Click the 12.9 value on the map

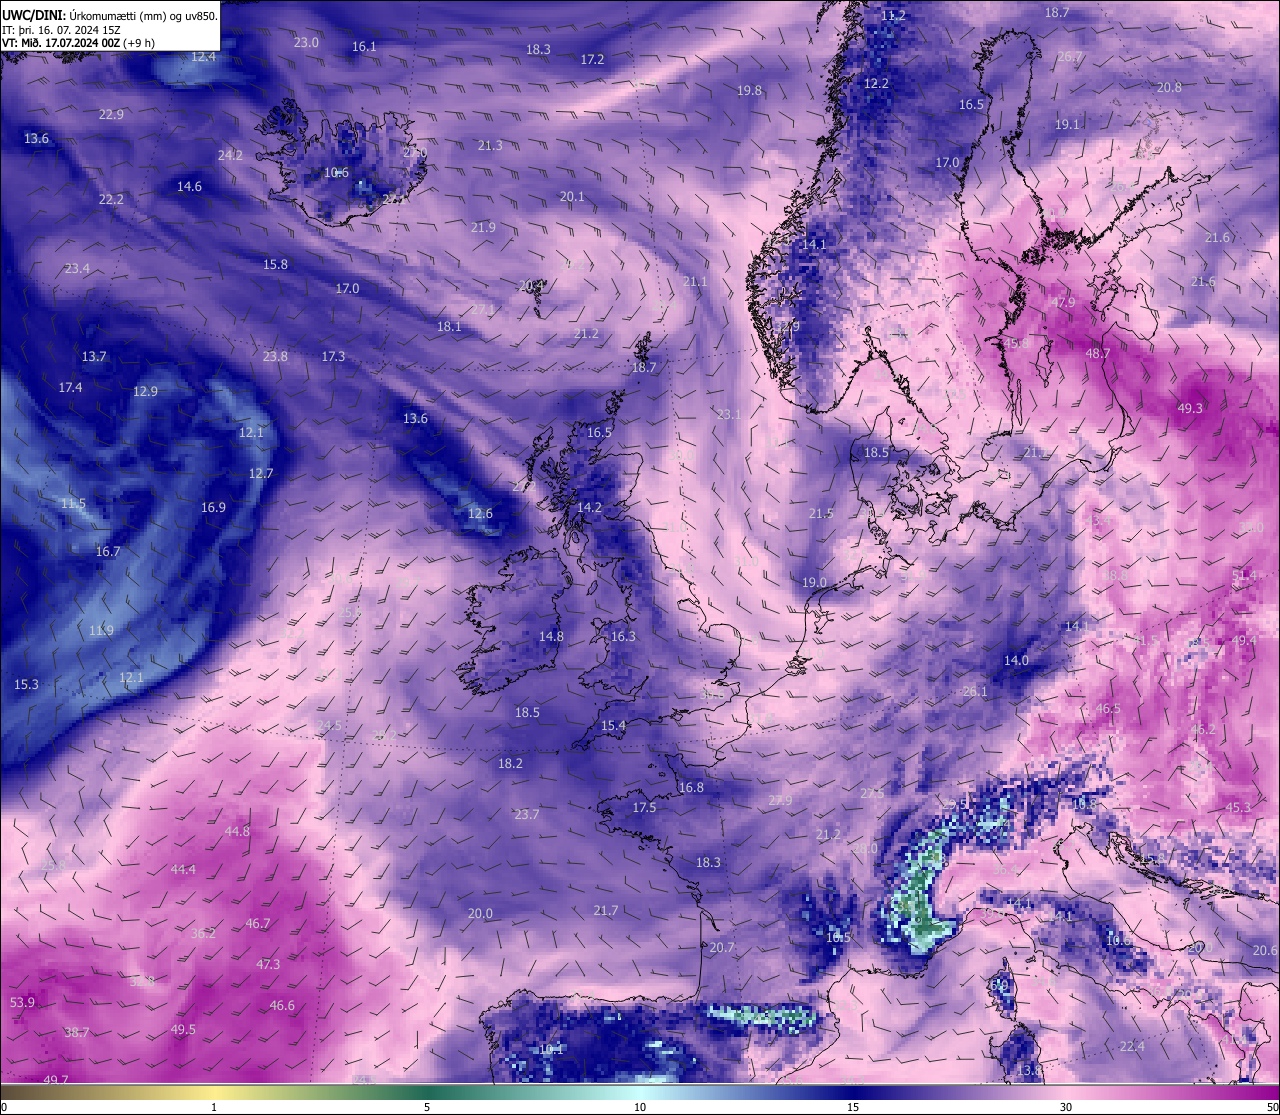click(145, 391)
